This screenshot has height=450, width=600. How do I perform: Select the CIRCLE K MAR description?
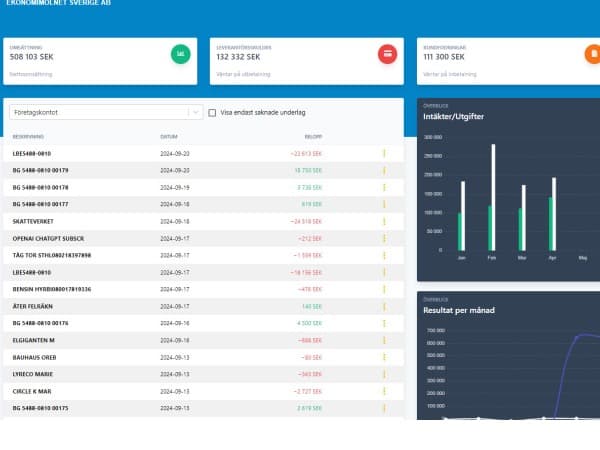[32, 391]
